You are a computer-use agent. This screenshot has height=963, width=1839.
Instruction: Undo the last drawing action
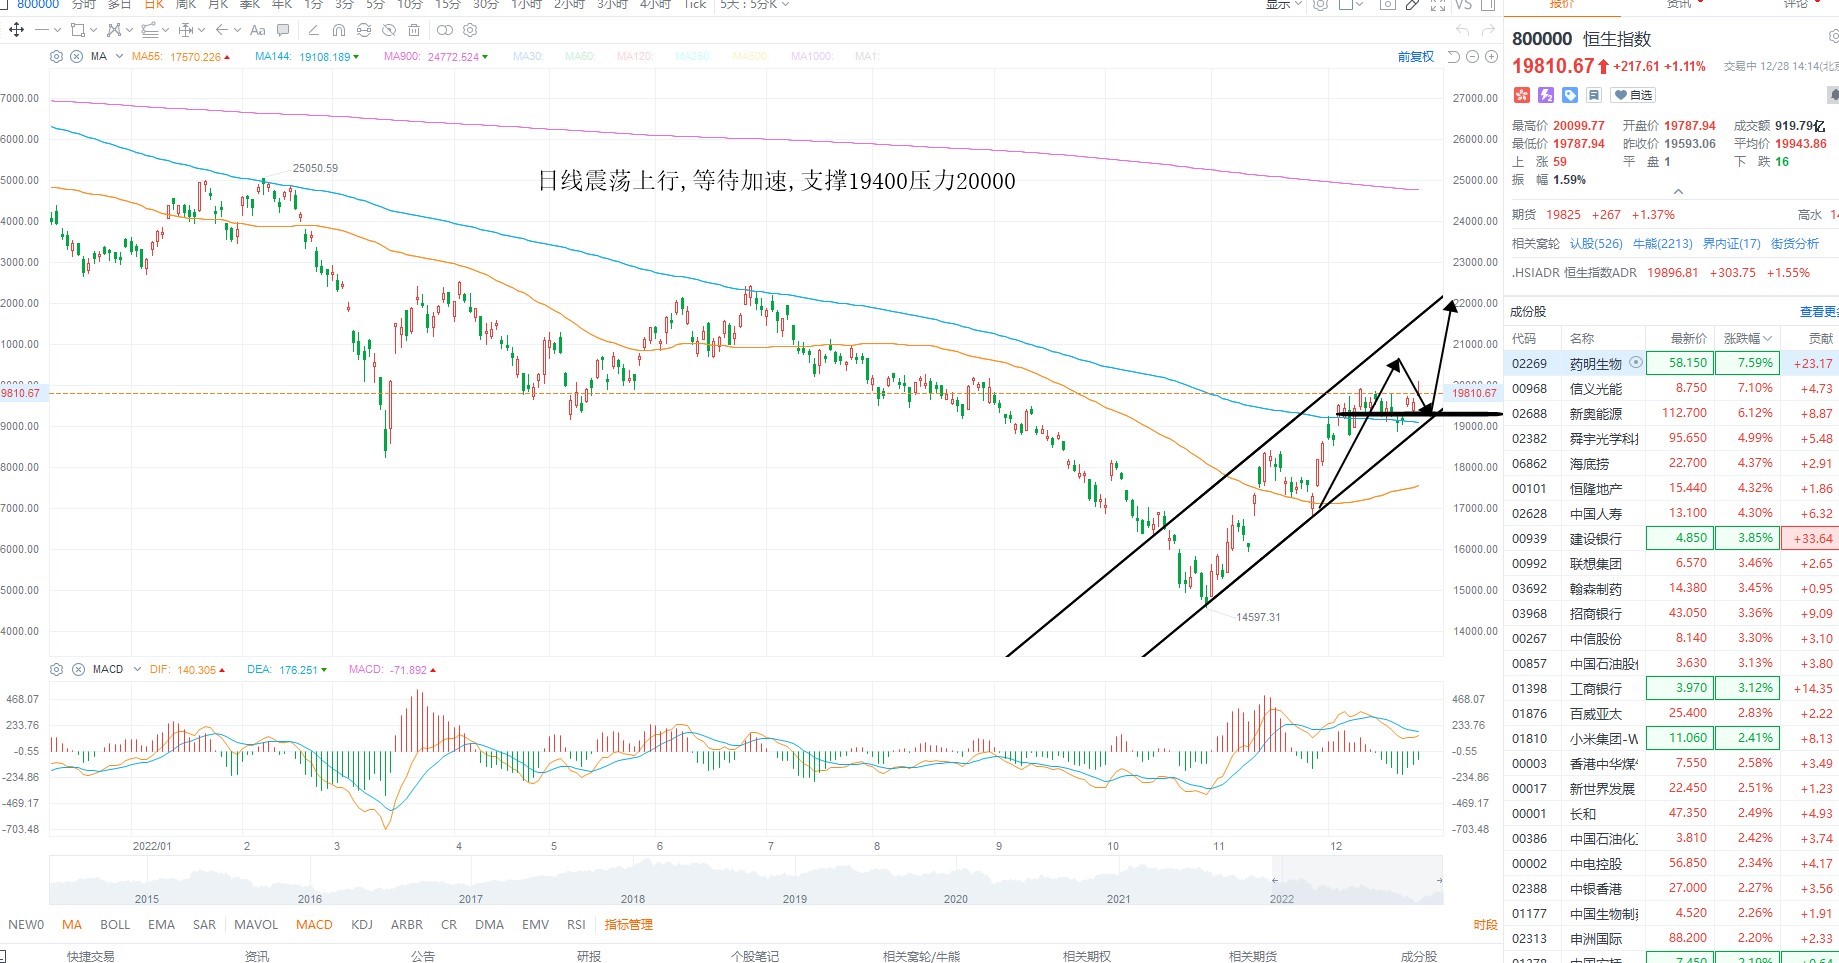(x=1463, y=30)
